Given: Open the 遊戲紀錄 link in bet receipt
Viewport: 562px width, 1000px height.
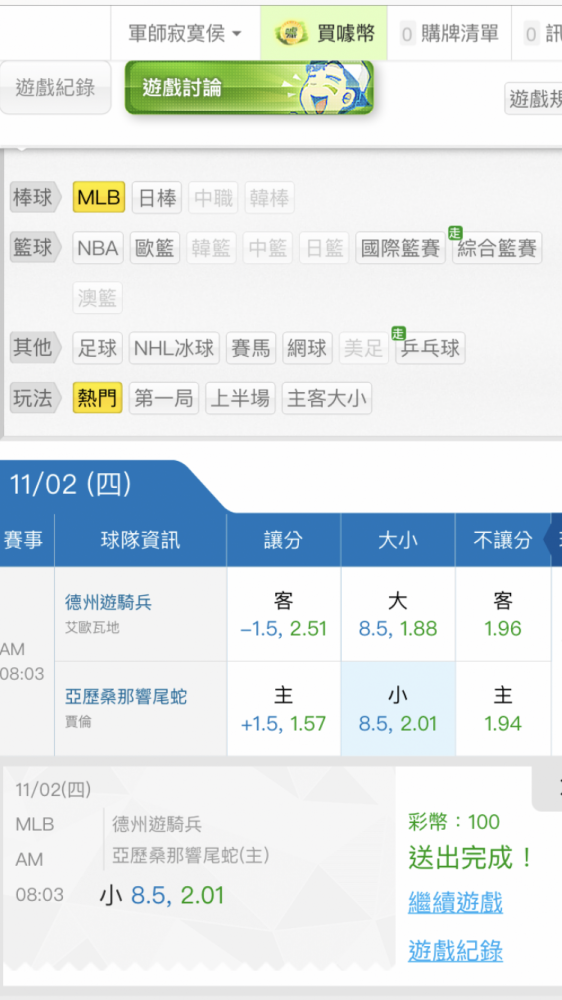Looking at the screenshot, I should [x=455, y=952].
